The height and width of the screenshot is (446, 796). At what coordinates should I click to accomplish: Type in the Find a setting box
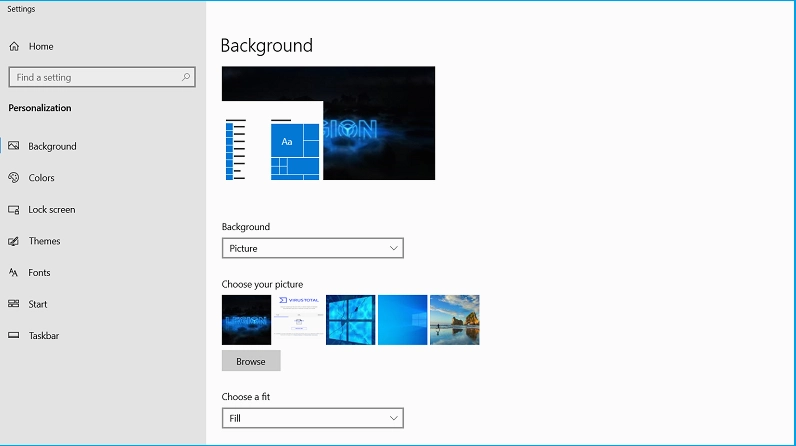pyautogui.click(x=95, y=77)
